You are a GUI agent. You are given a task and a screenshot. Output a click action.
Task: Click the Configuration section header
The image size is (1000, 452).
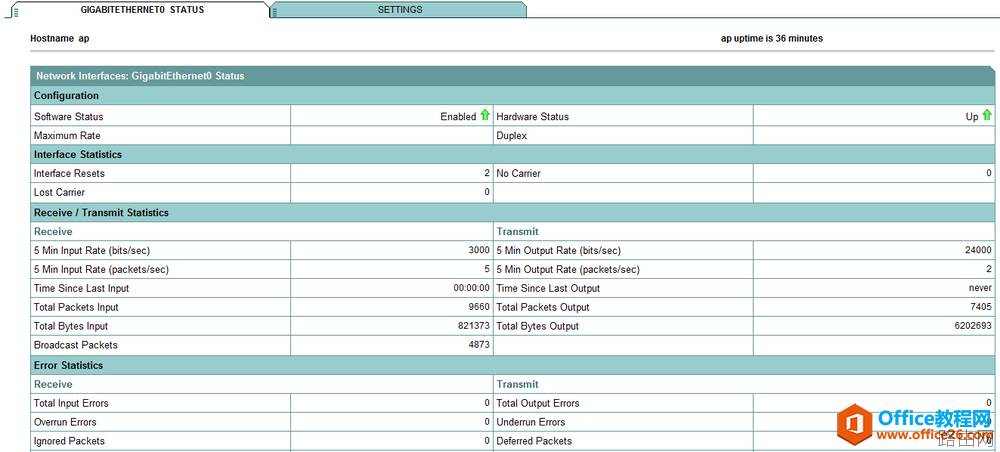[513, 96]
